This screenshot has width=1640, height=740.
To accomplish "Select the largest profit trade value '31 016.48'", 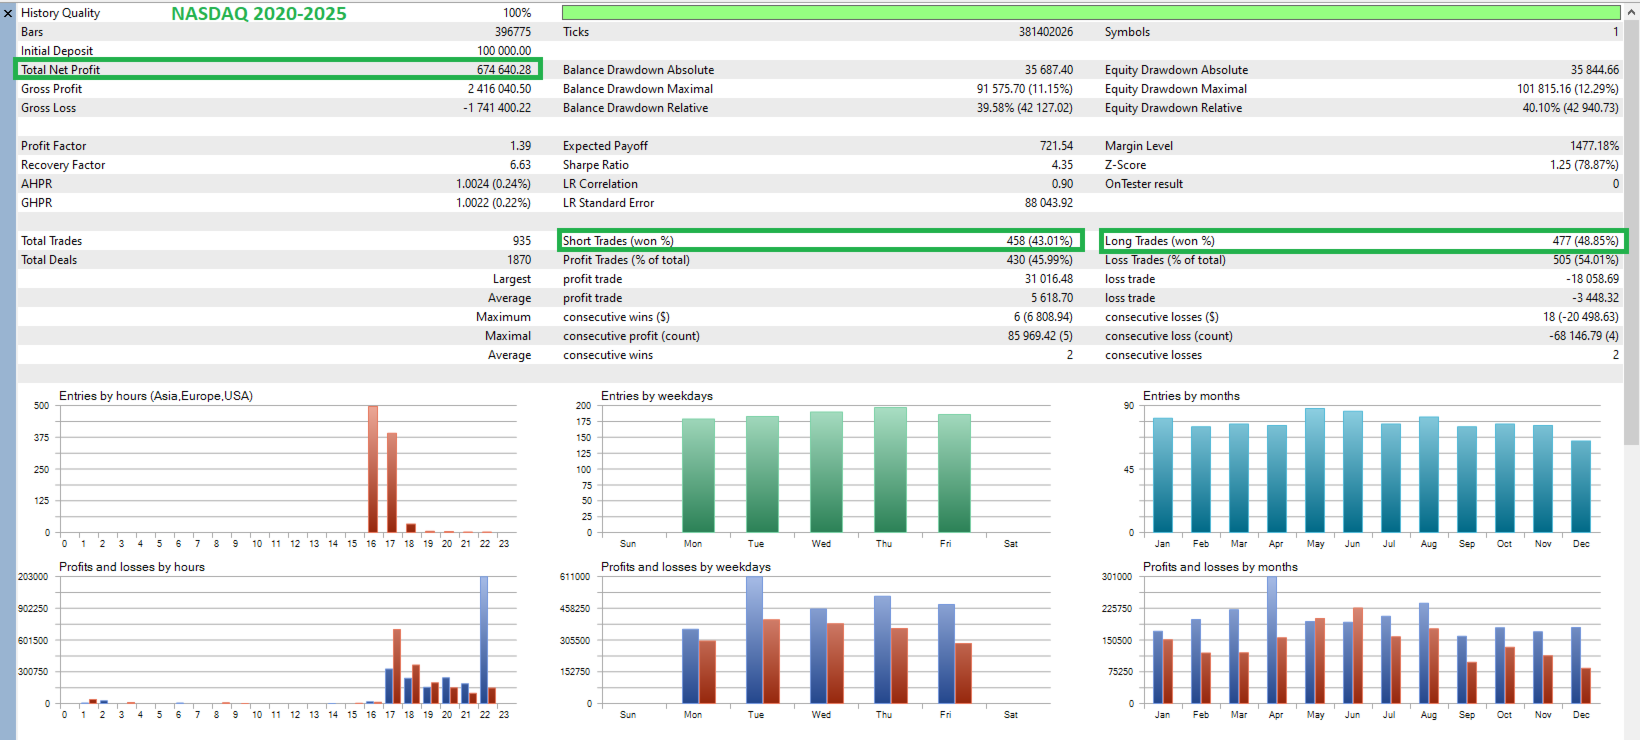I will [x=1049, y=279].
